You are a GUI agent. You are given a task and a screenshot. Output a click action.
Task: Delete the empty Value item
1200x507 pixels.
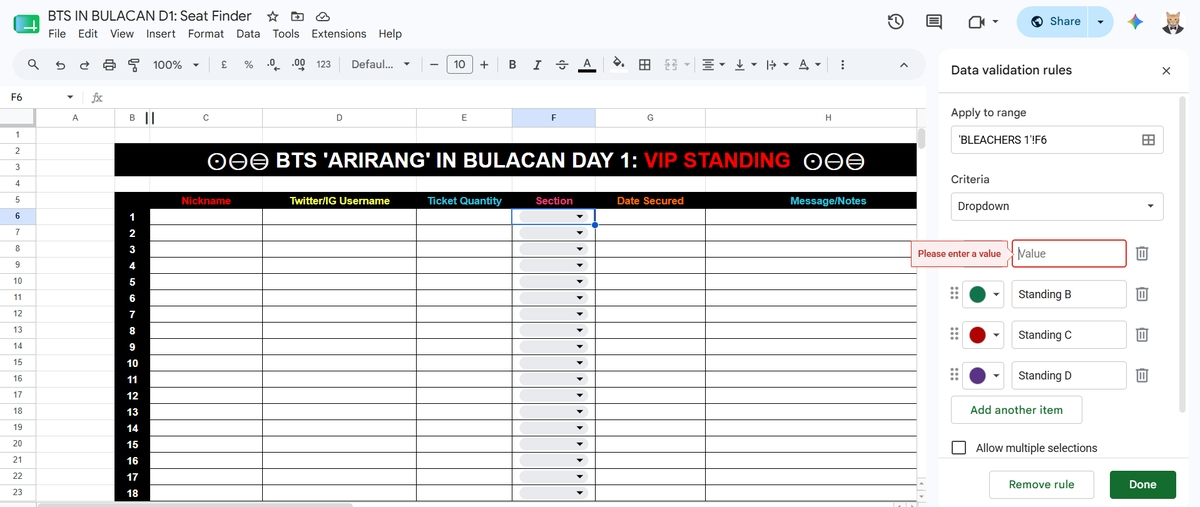pyautogui.click(x=1142, y=254)
